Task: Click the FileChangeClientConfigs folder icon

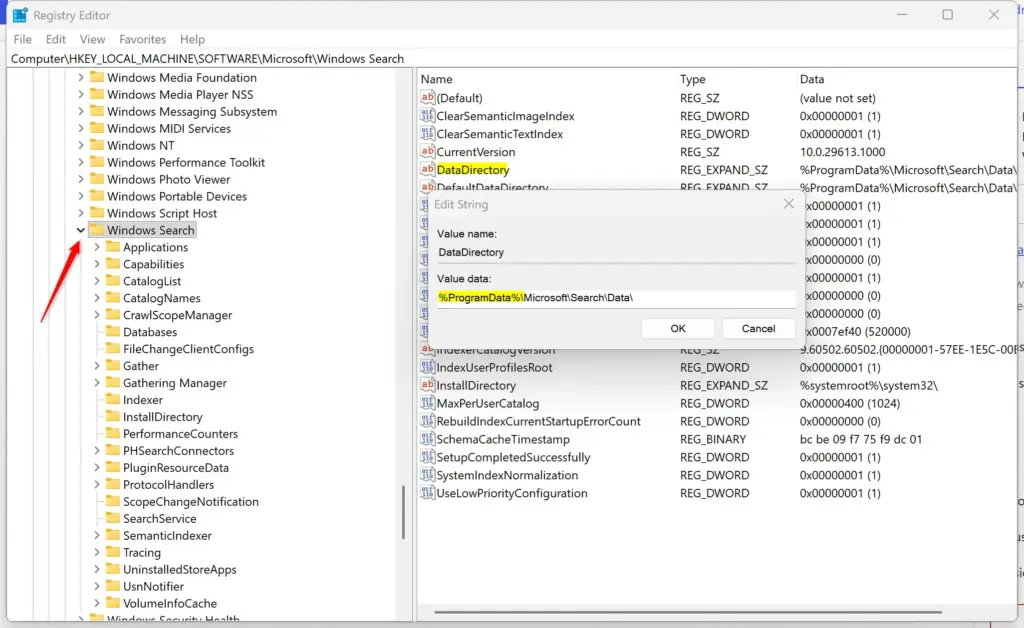Action: coord(113,348)
